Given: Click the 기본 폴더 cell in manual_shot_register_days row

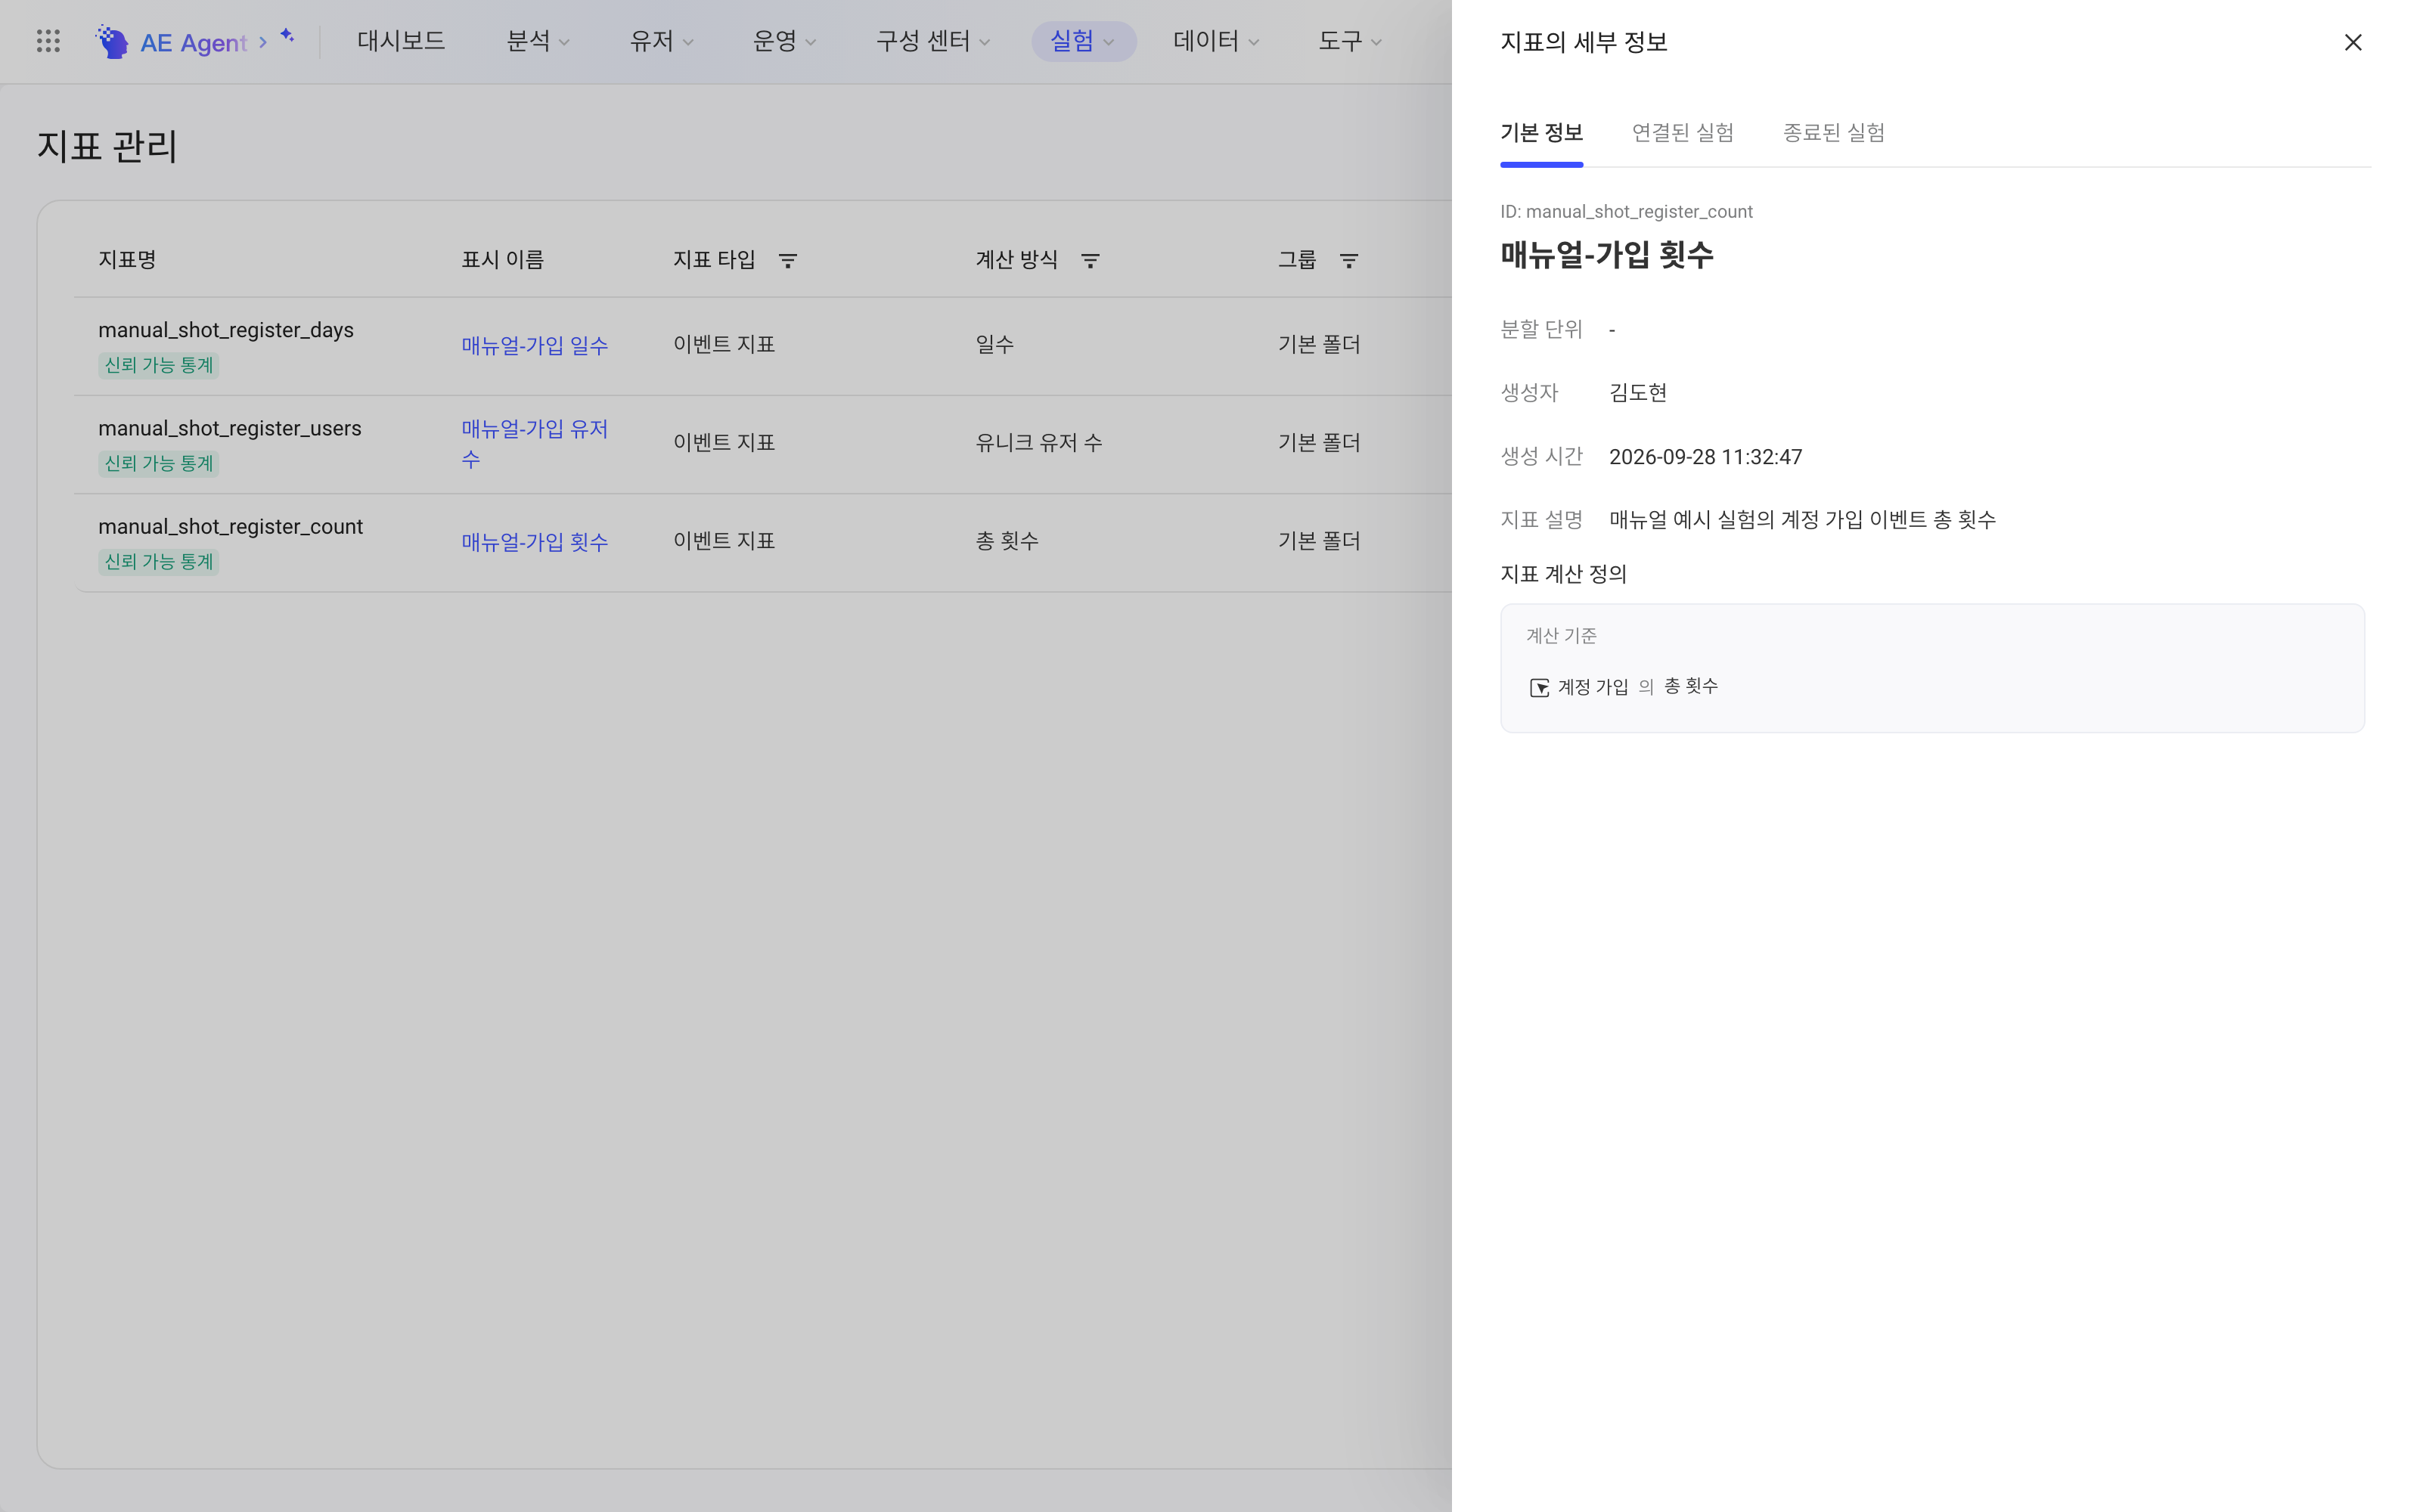Looking at the screenshot, I should coord(1319,344).
